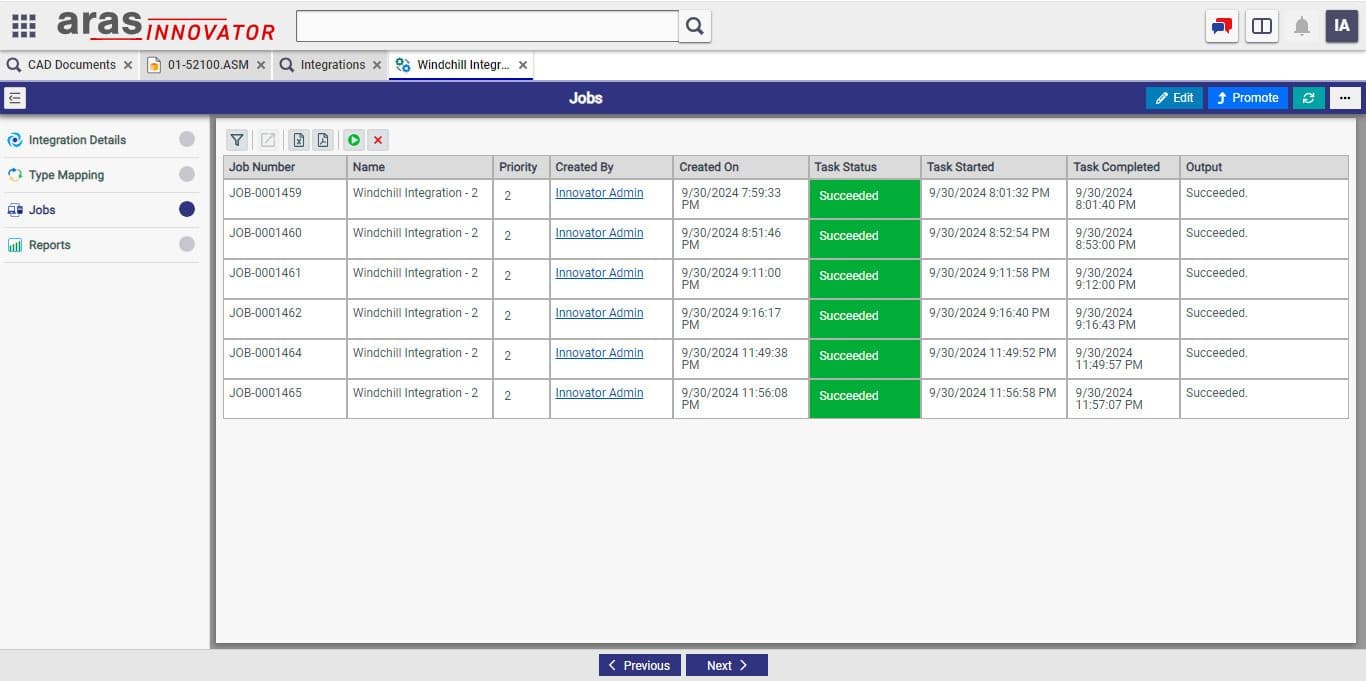The height and width of the screenshot is (681, 1366).
Task: Close the CAD Documents tab
Action: 128,65
